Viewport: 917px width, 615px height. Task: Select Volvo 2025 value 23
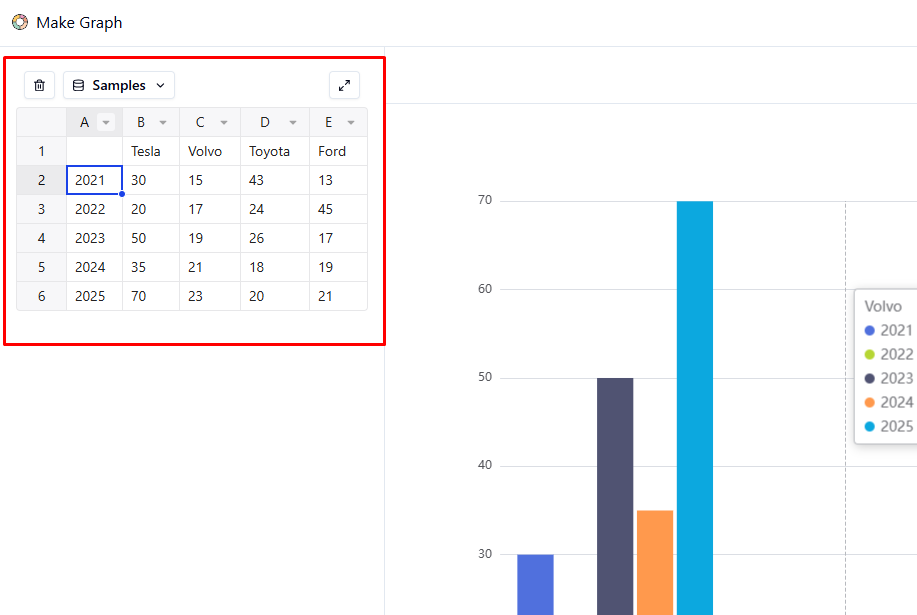tap(210, 296)
